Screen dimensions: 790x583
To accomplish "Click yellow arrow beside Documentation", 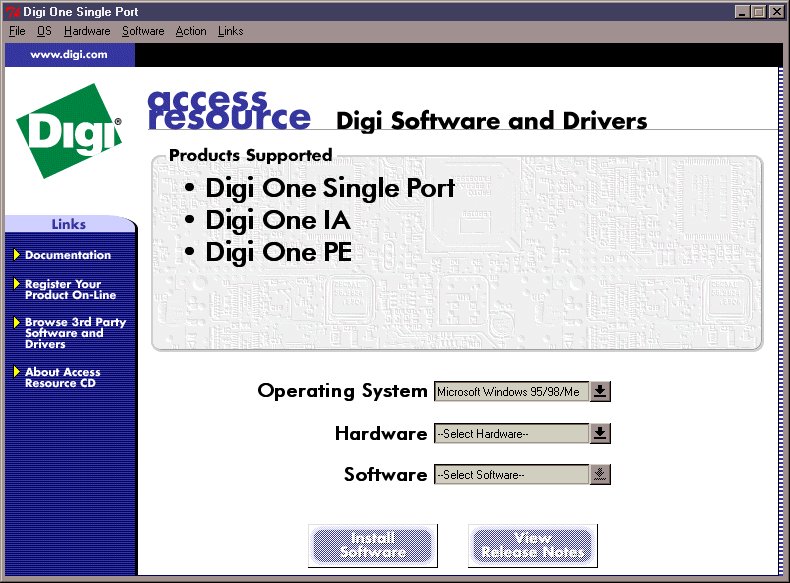I will [x=17, y=255].
